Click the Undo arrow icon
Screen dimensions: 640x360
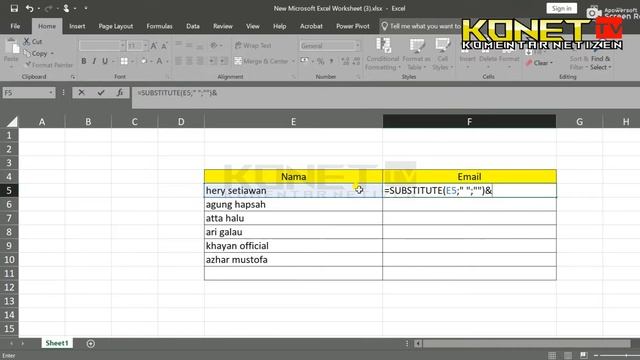coord(29,8)
